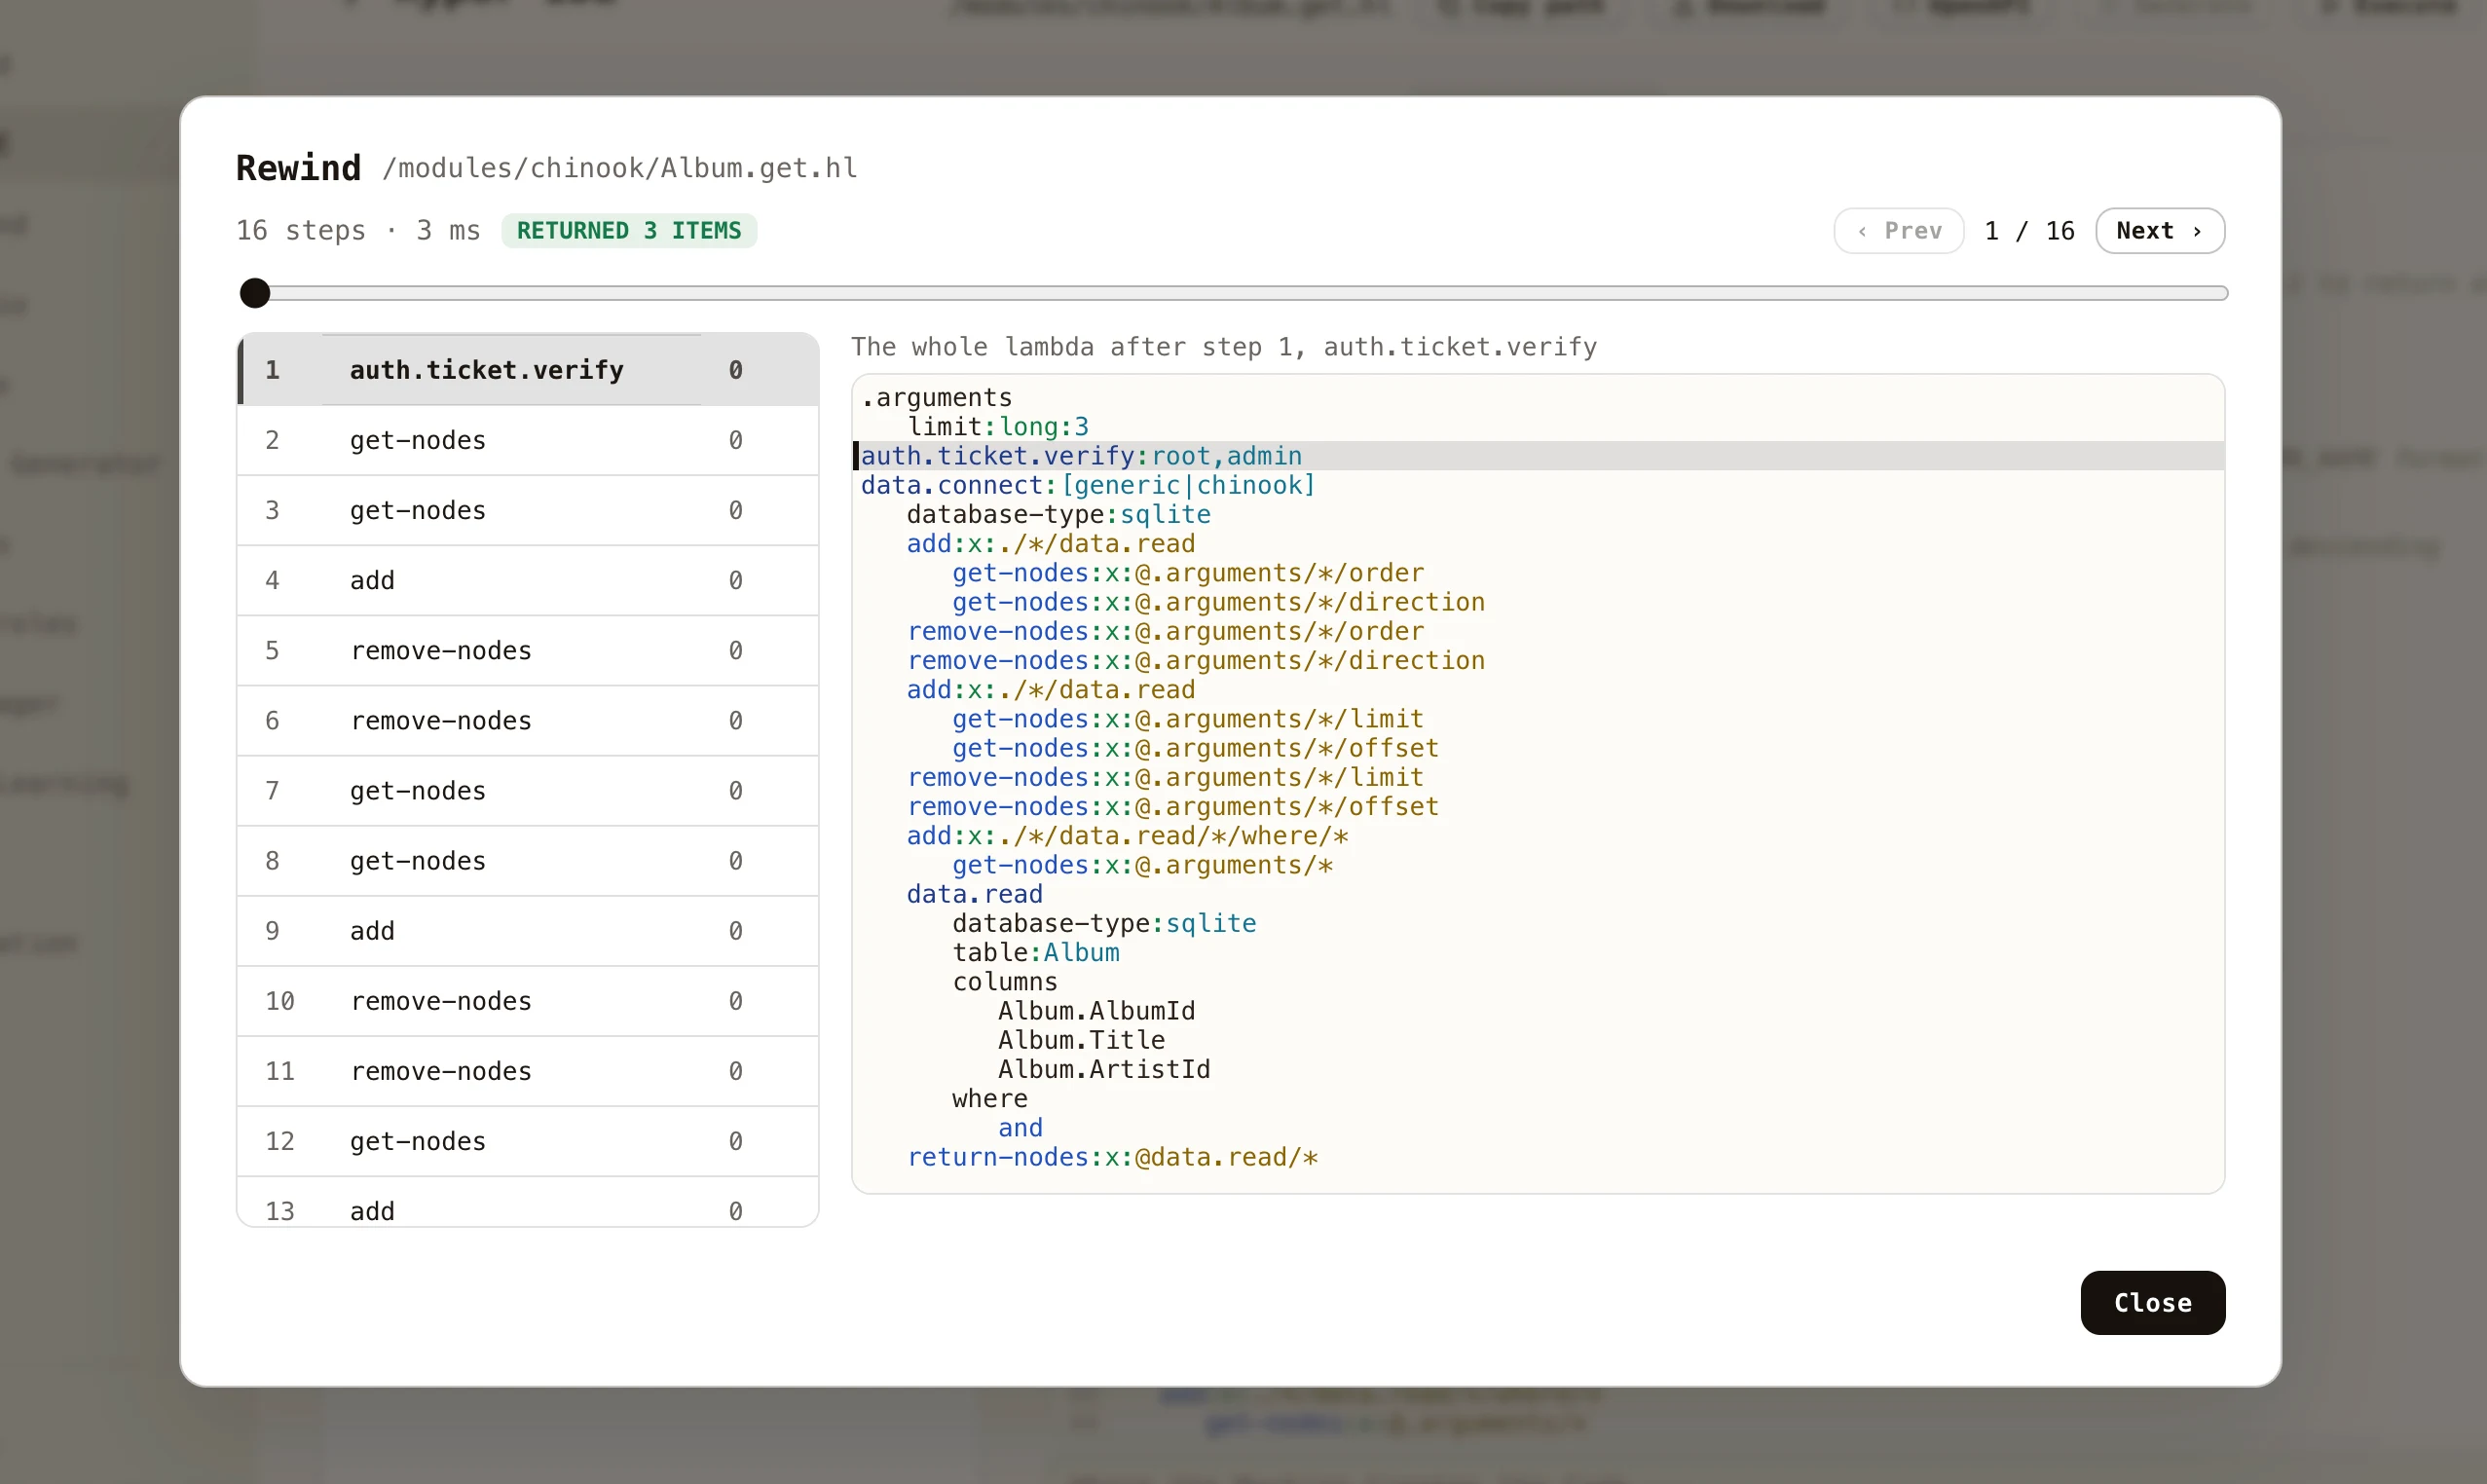Click the 16 steps · 3 ms summary
The image size is (2487, 1484).
pyautogui.click(x=358, y=231)
